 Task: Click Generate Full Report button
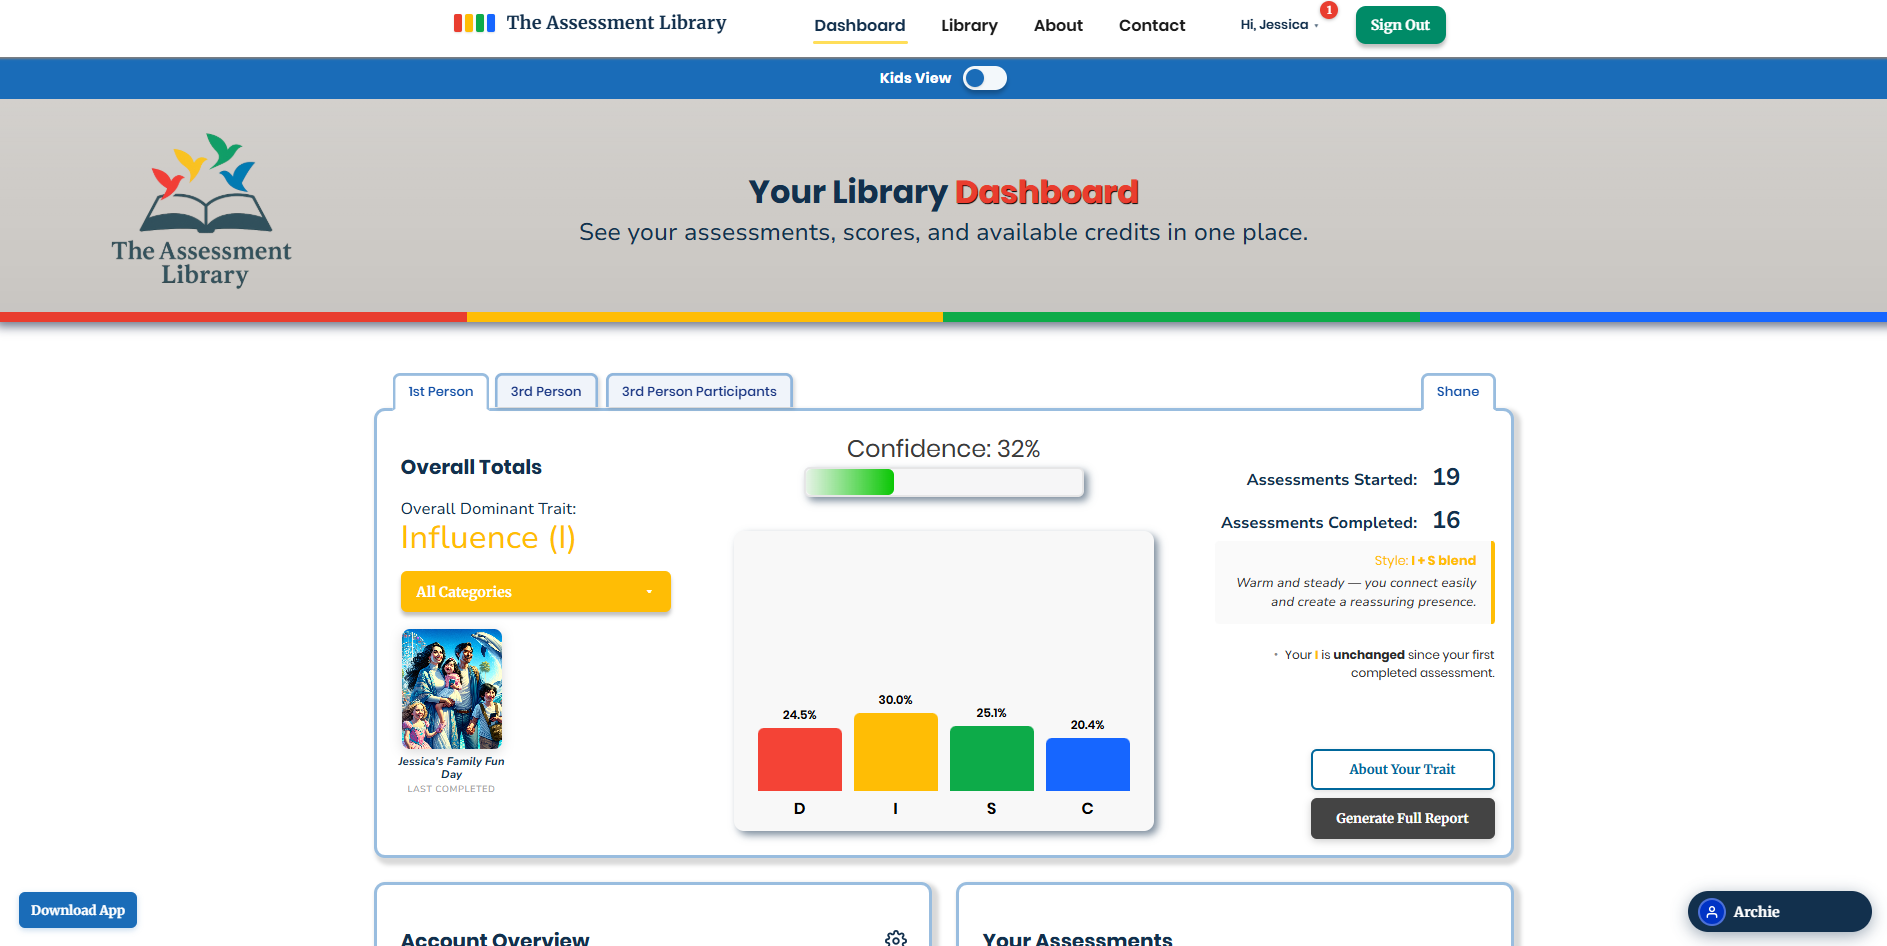[x=1402, y=818]
